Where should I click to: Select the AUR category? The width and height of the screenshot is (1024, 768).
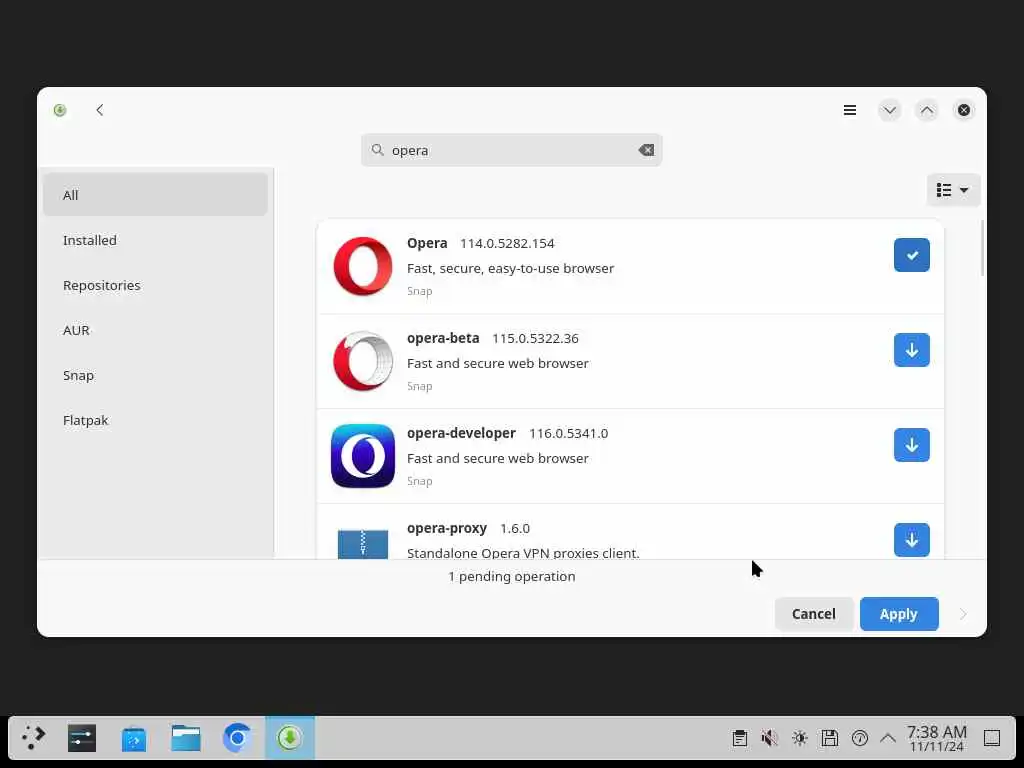point(155,330)
